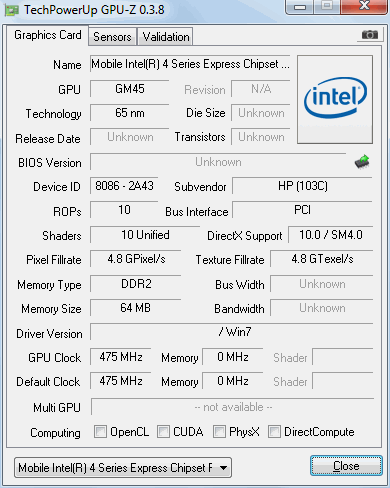The image size is (390, 488).
Task: Click the Default Clock field 475 MHz
Action: pyautogui.click(x=121, y=381)
